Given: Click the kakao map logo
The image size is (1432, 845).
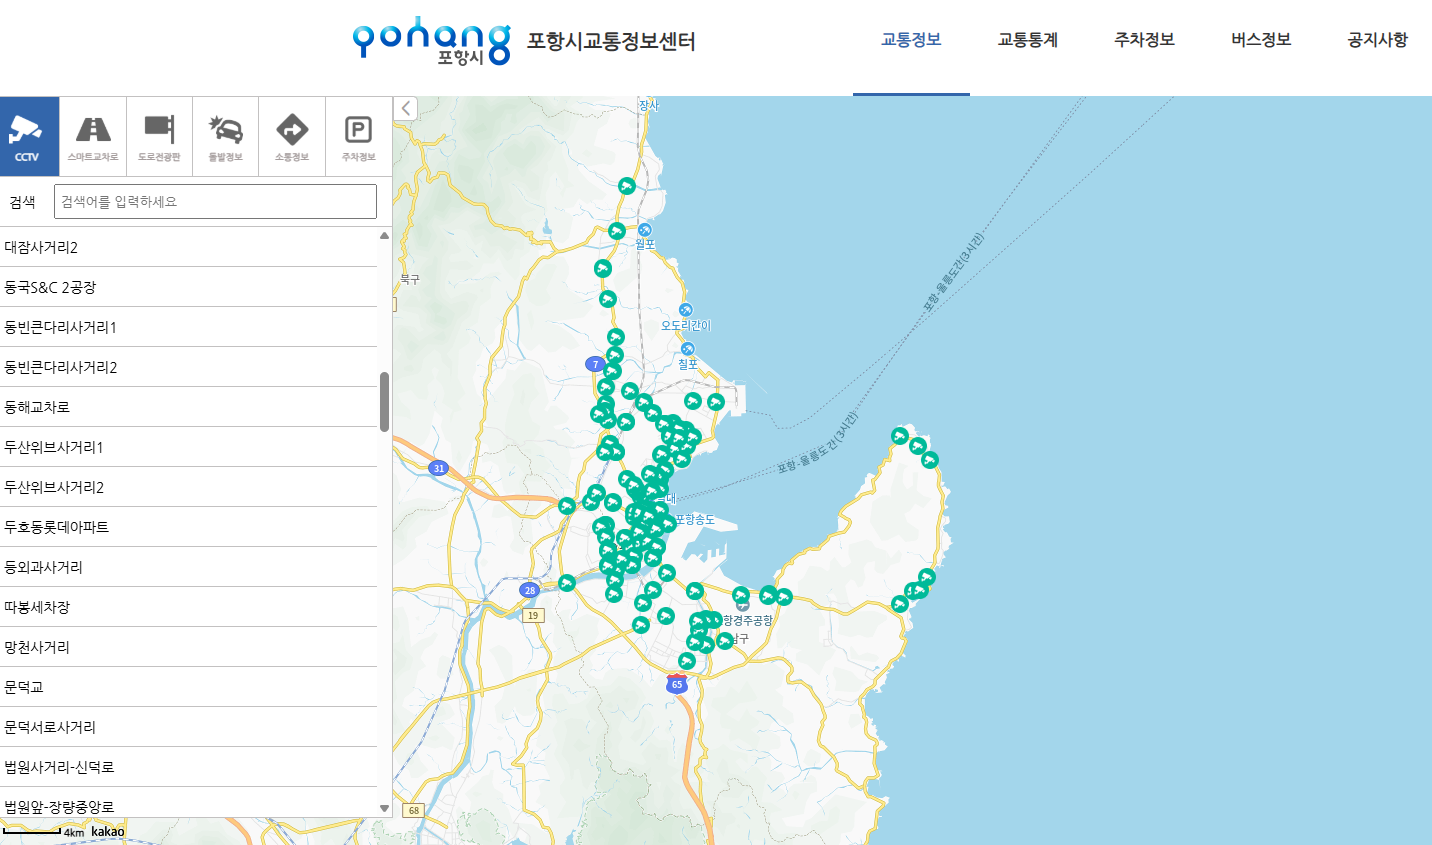Looking at the screenshot, I should (108, 831).
